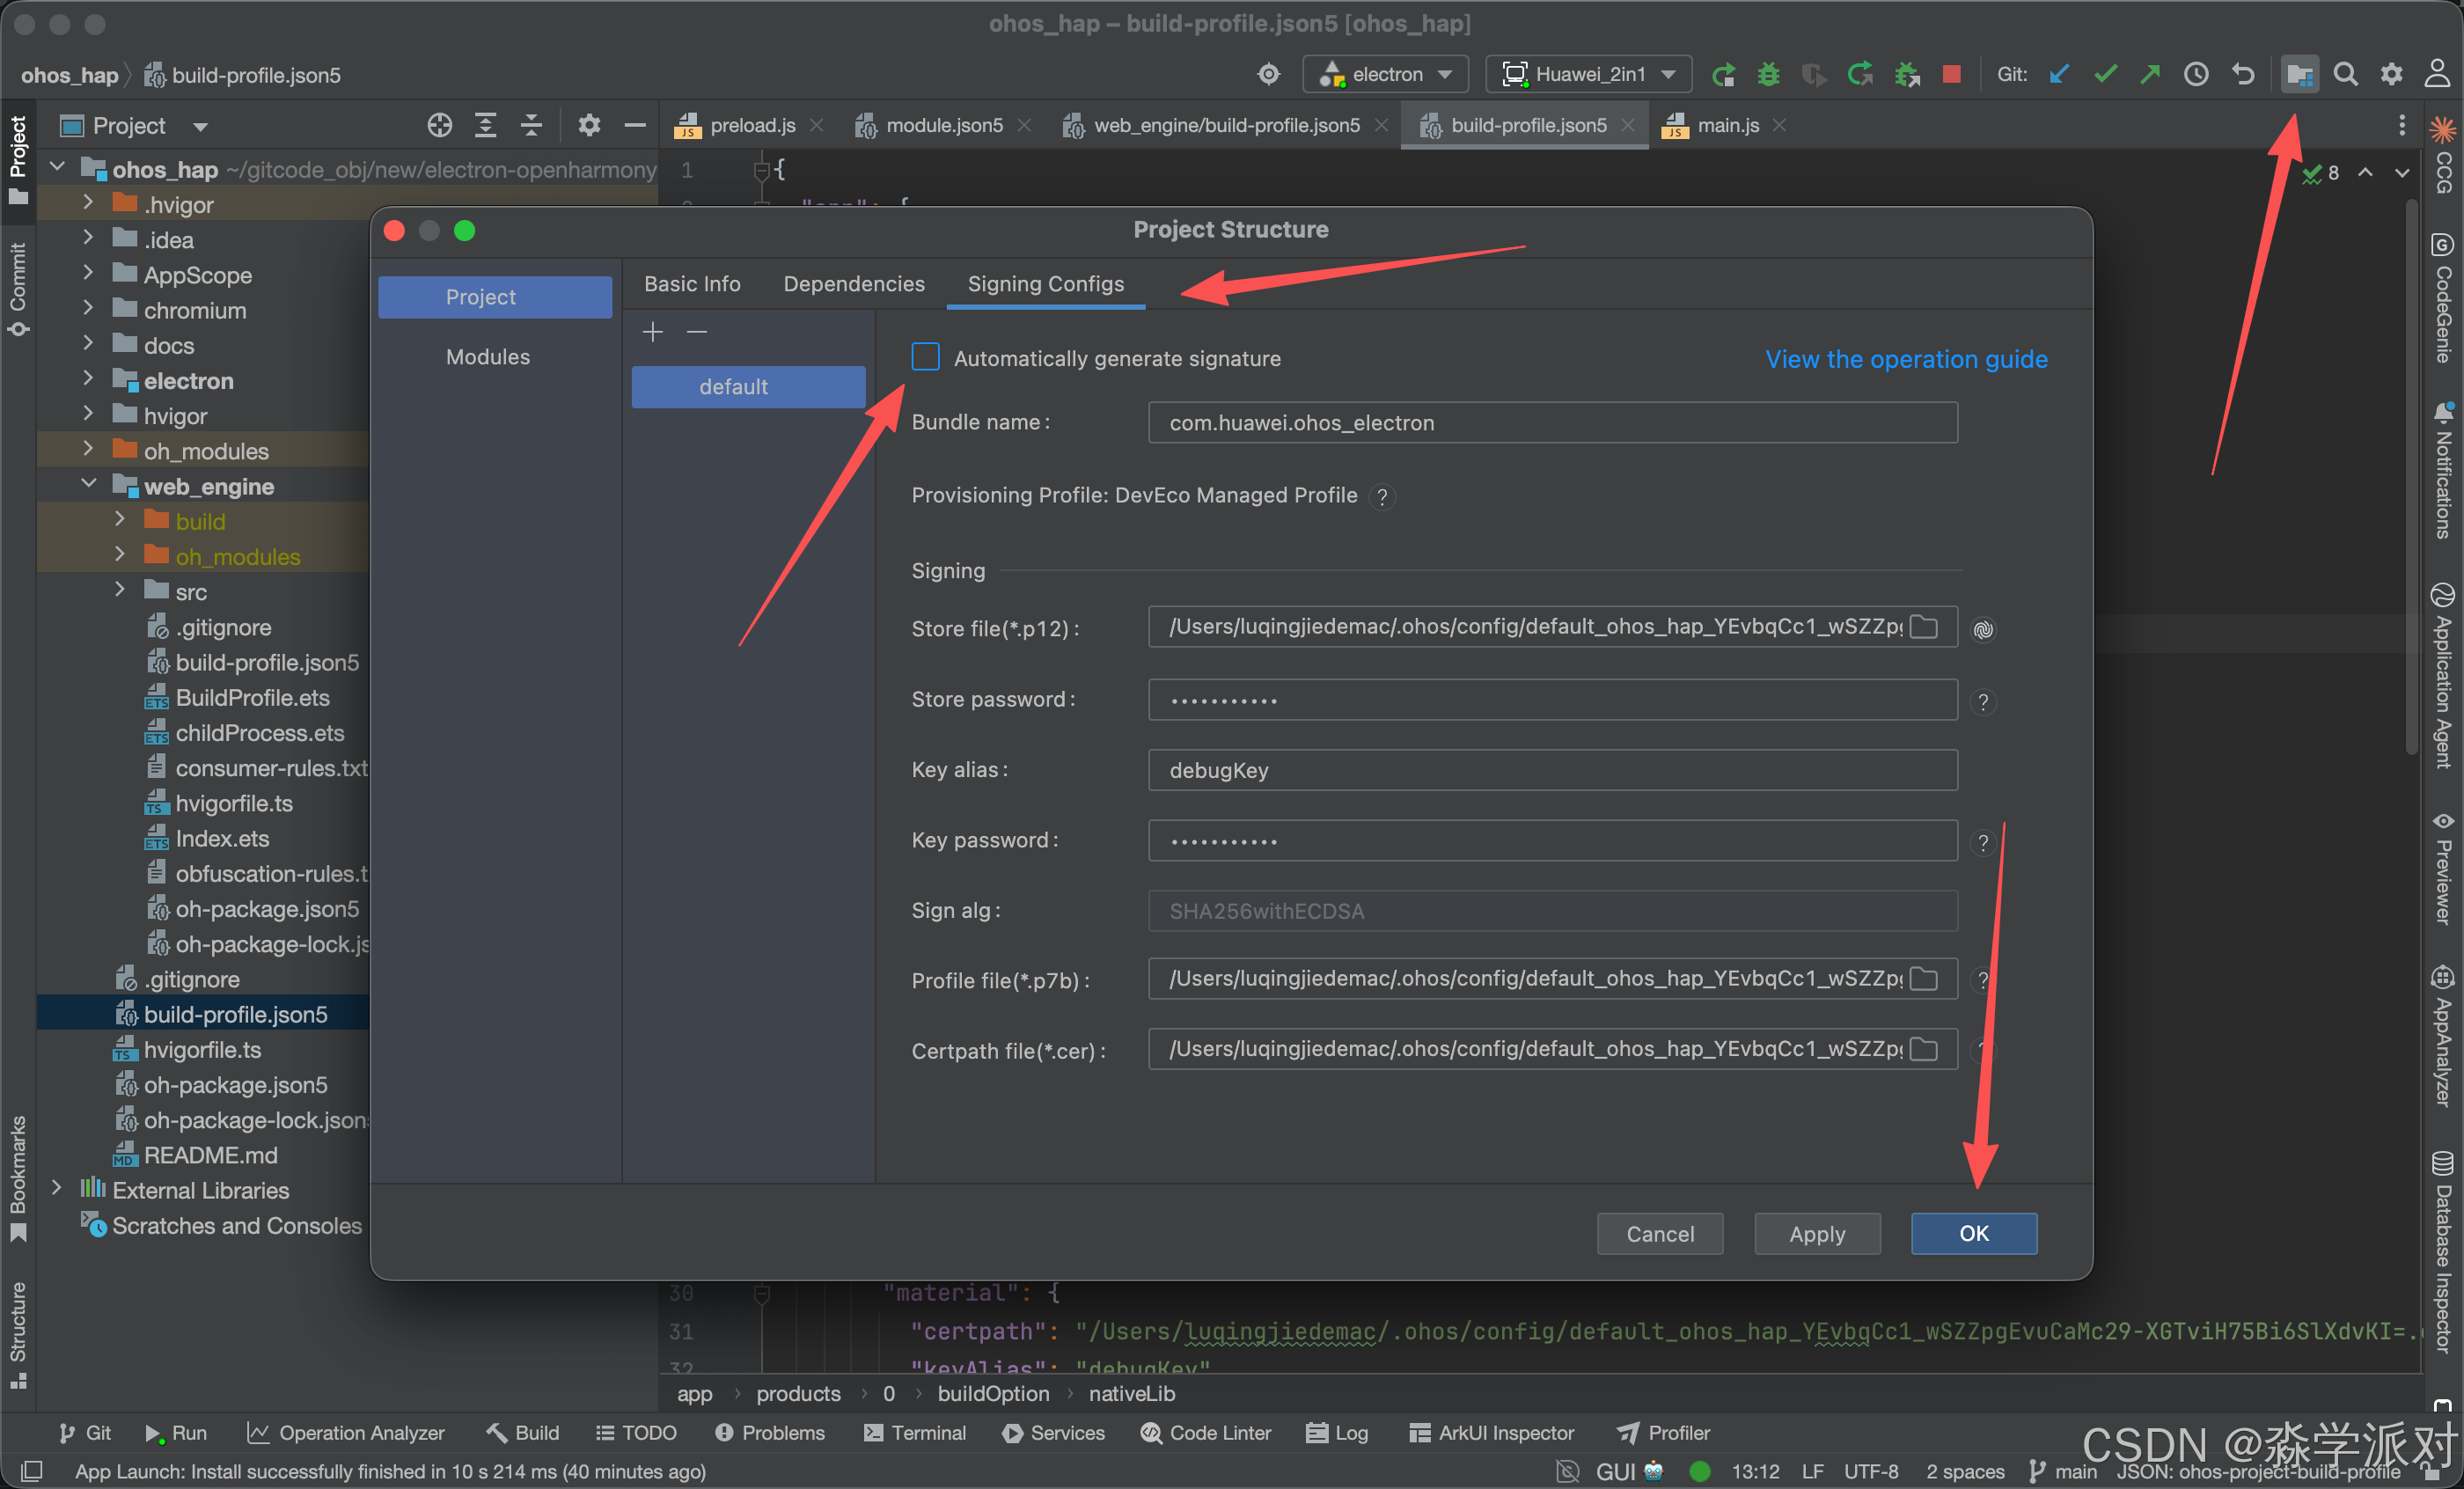Select README.md in project tree
The height and width of the screenshot is (1489, 2464).
click(210, 1155)
